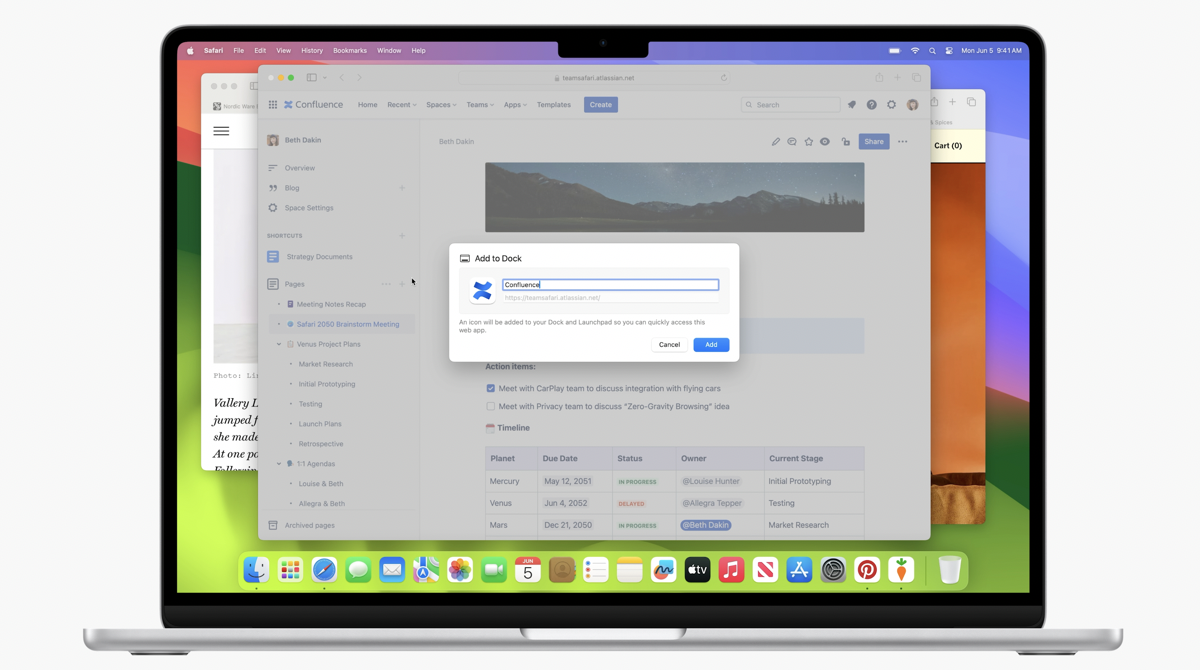Select Safari 2050 Brainstorm Meeting page
Viewport: 1200px width, 670px height.
click(x=348, y=324)
